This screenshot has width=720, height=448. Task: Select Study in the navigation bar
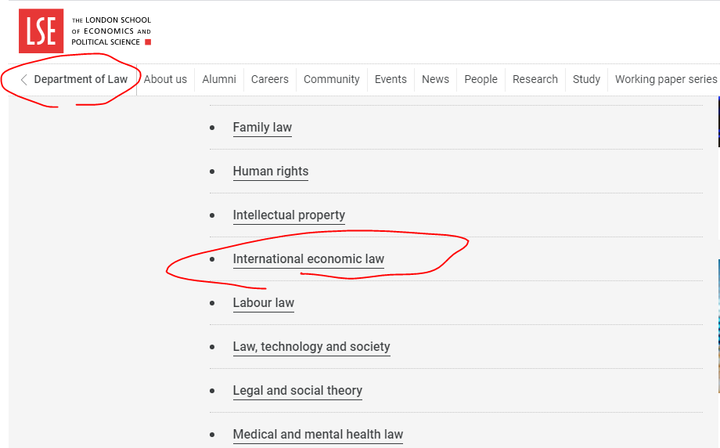[586, 79]
